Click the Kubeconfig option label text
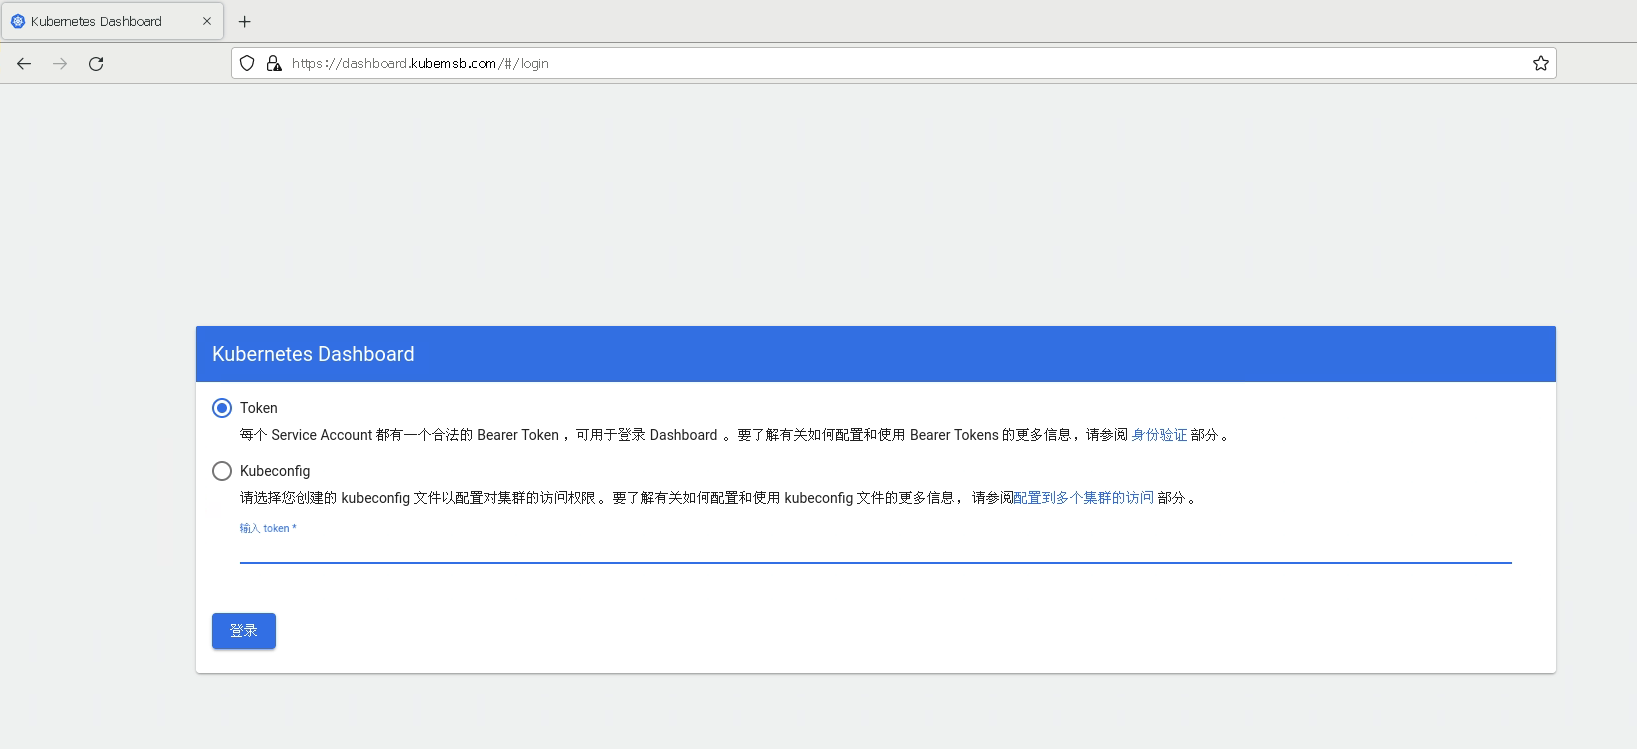The width and height of the screenshot is (1637, 749). [275, 471]
